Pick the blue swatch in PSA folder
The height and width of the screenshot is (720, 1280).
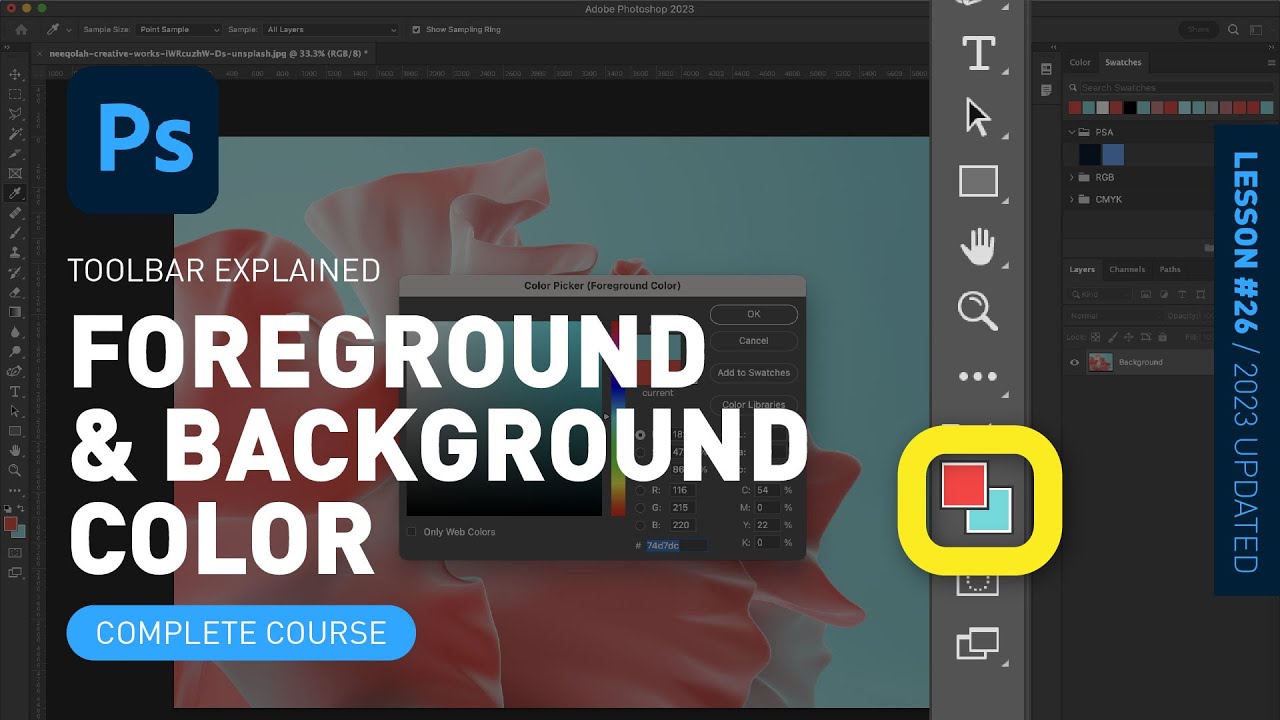(x=1113, y=154)
